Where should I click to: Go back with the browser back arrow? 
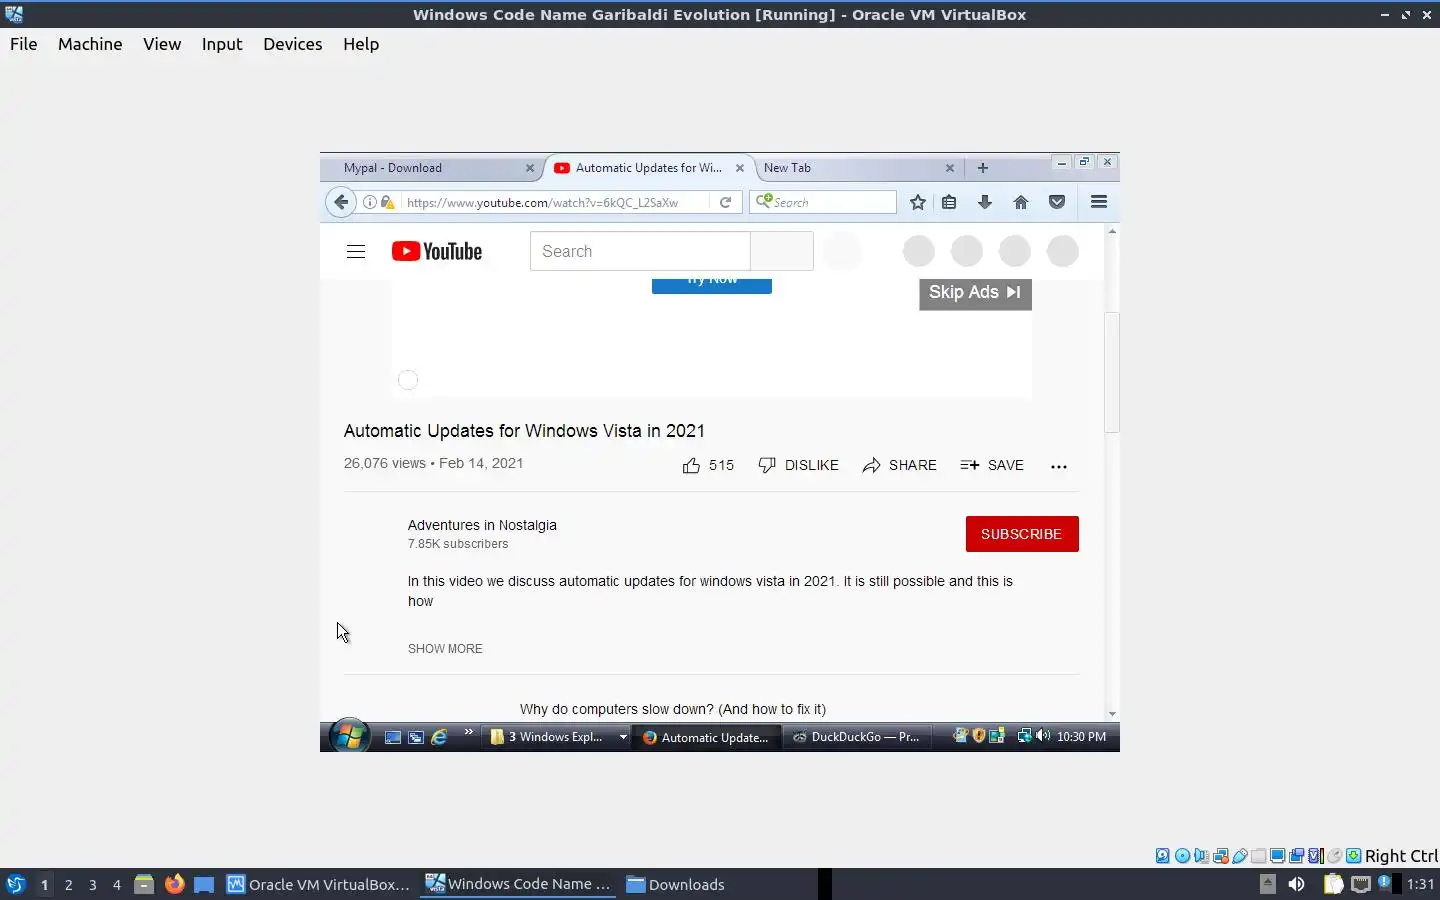341,202
